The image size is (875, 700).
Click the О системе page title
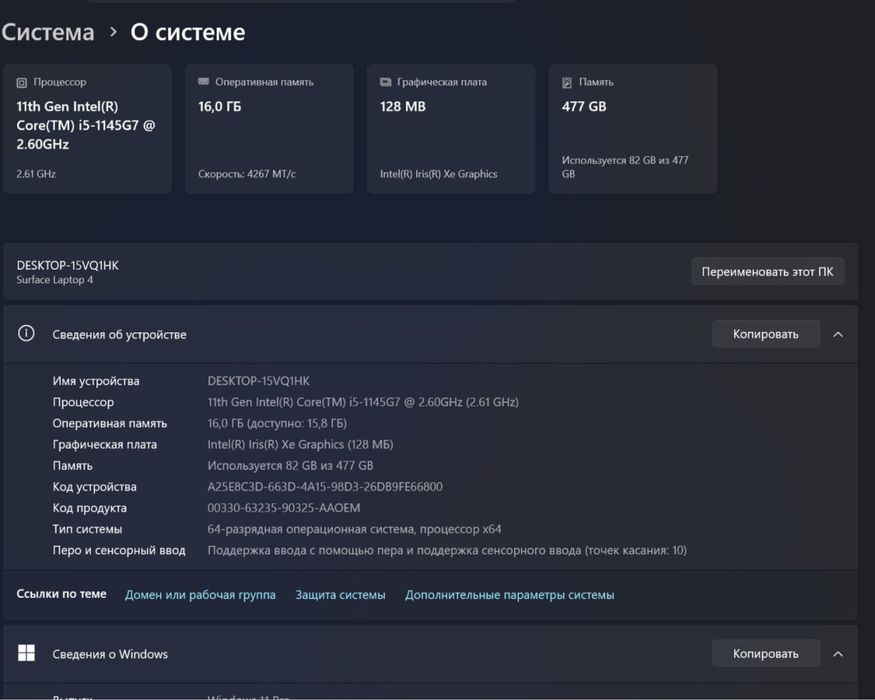(x=188, y=32)
